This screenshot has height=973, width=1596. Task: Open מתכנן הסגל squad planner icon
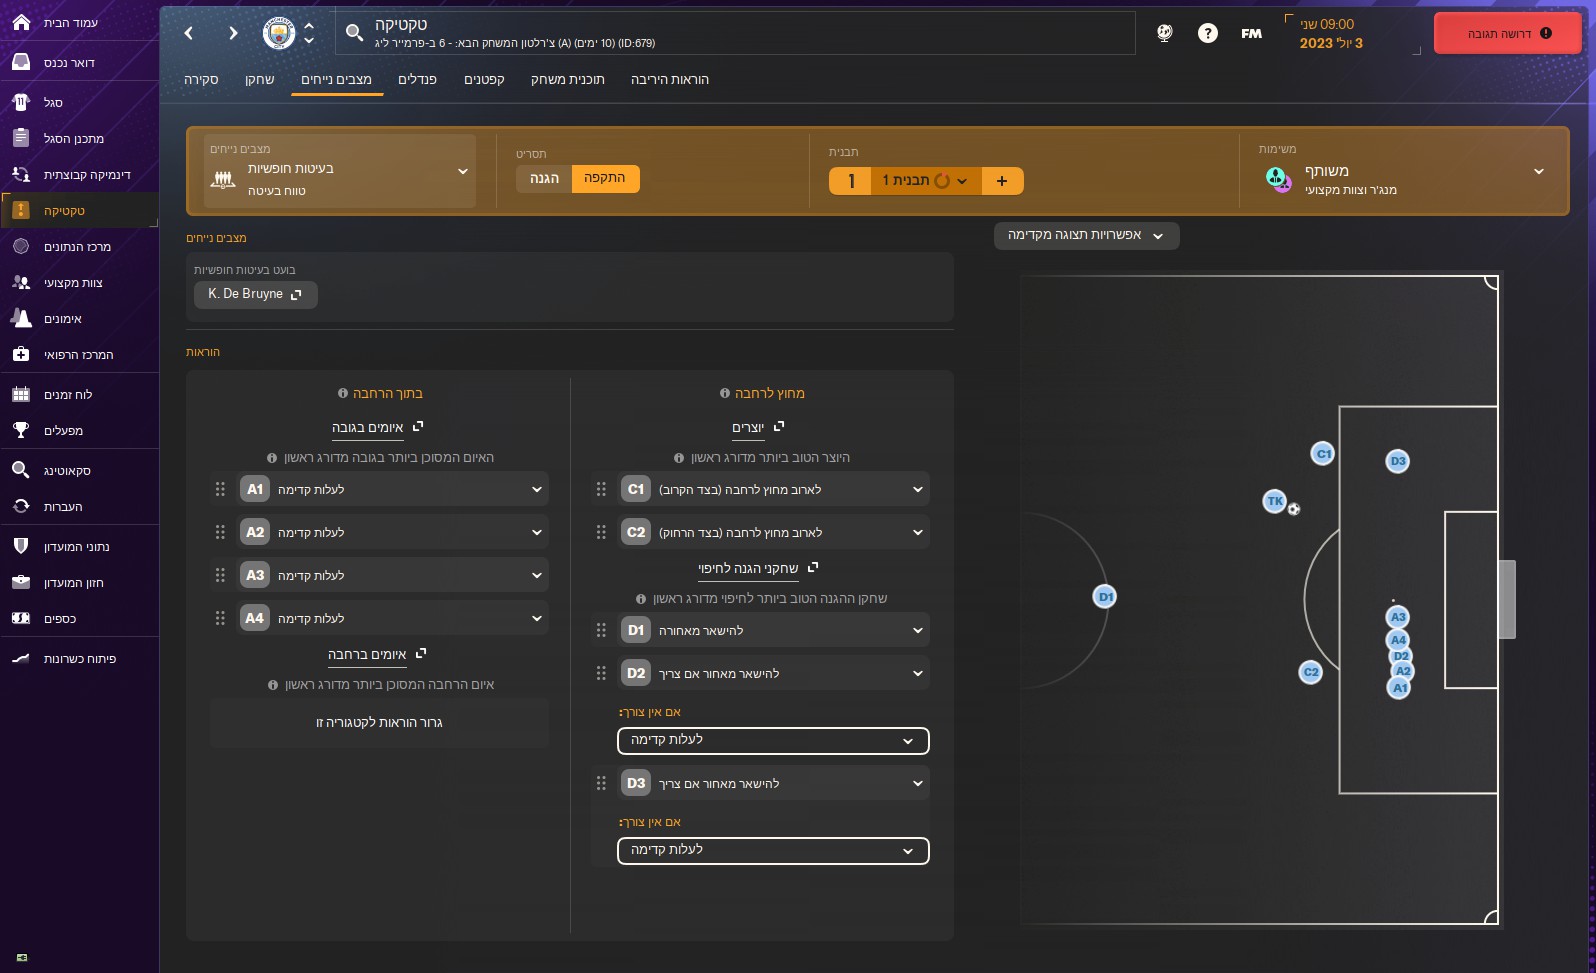pos(21,138)
